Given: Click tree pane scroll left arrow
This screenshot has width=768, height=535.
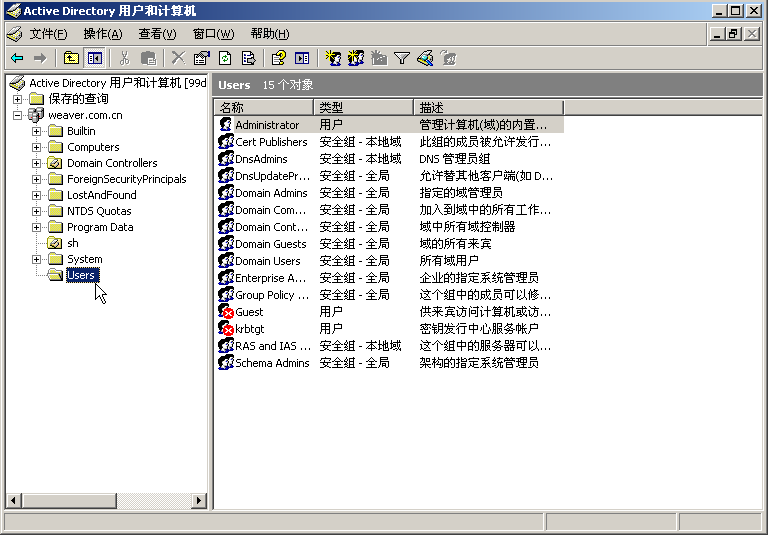Looking at the screenshot, I should click(13, 500).
